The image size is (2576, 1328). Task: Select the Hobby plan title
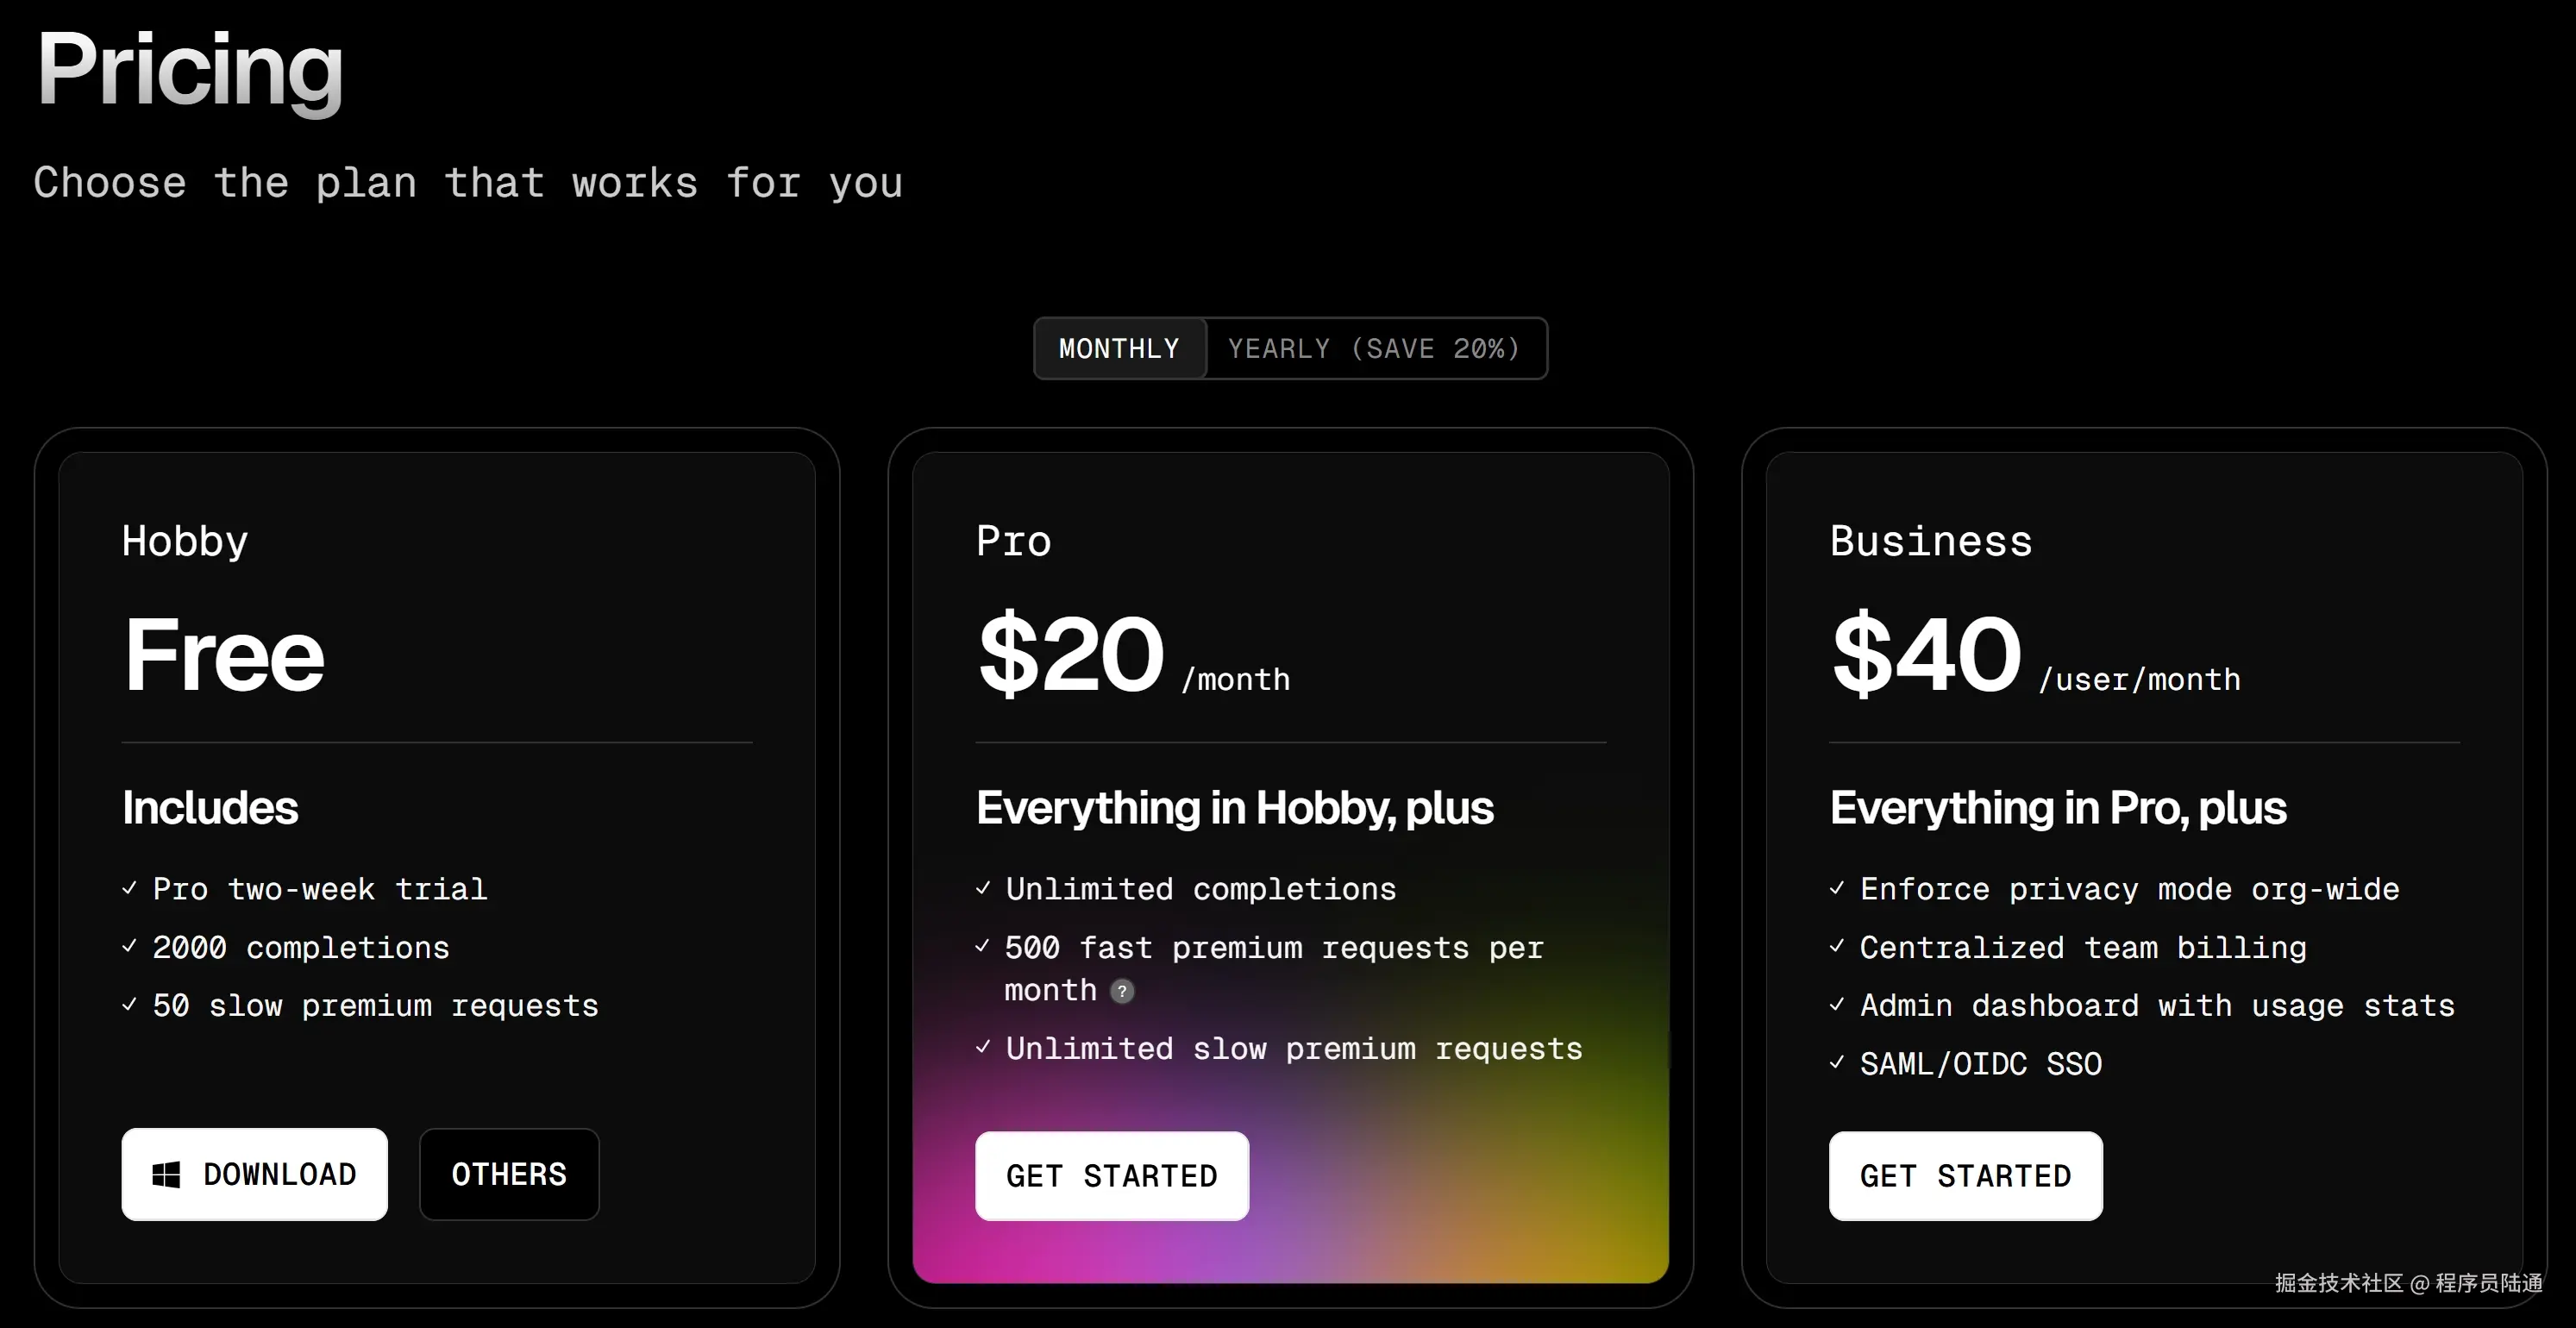pyautogui.click(x=185, y=541)
